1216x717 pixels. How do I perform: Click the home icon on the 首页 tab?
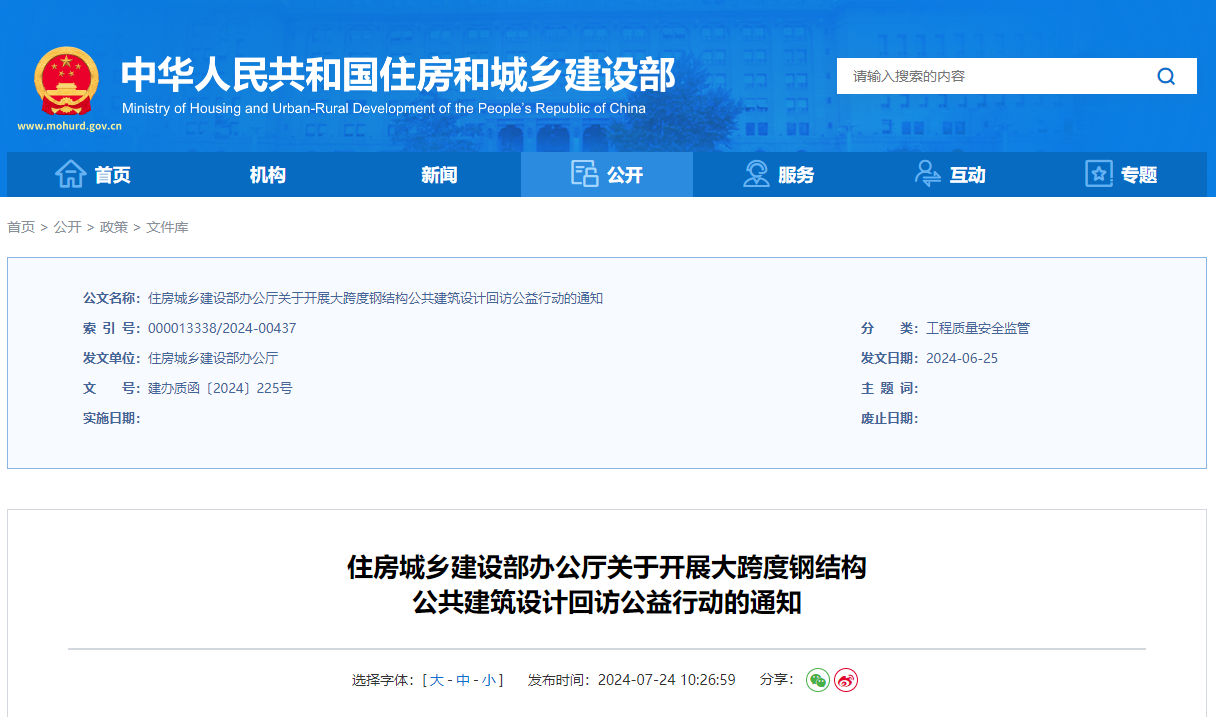pos(69,173)
